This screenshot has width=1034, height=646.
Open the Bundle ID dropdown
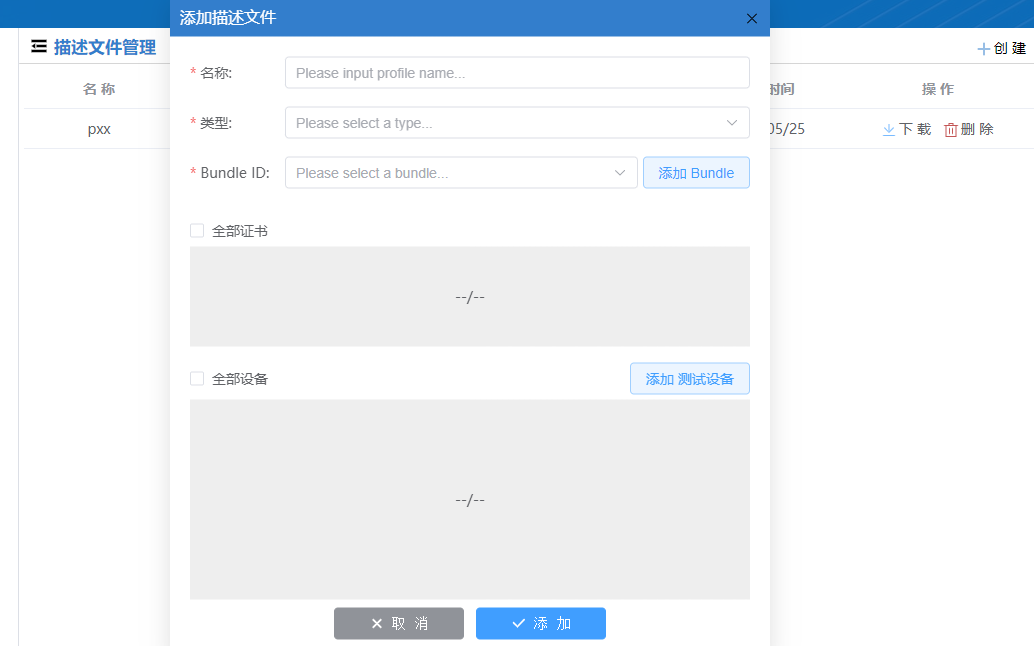coord(460,172)
